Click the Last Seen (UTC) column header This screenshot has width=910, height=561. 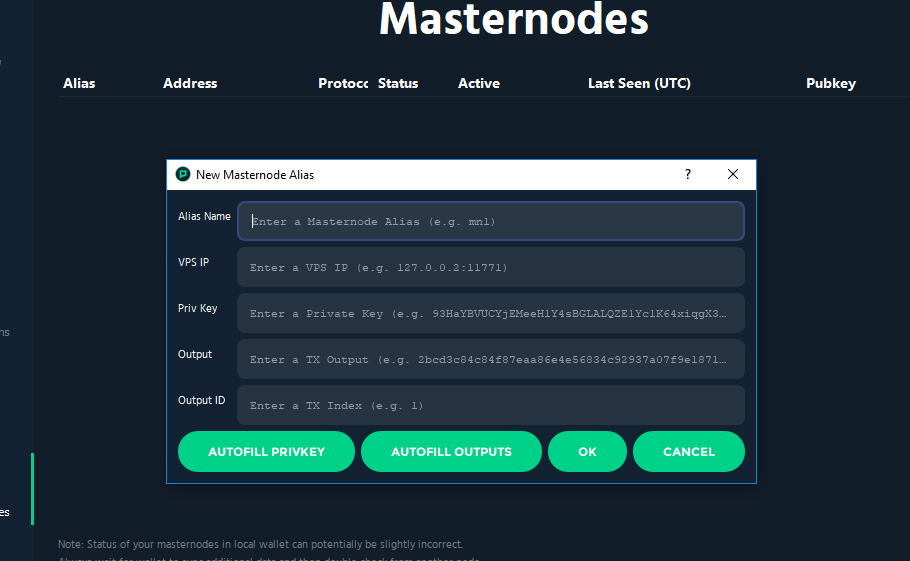[x=639, y=84]
